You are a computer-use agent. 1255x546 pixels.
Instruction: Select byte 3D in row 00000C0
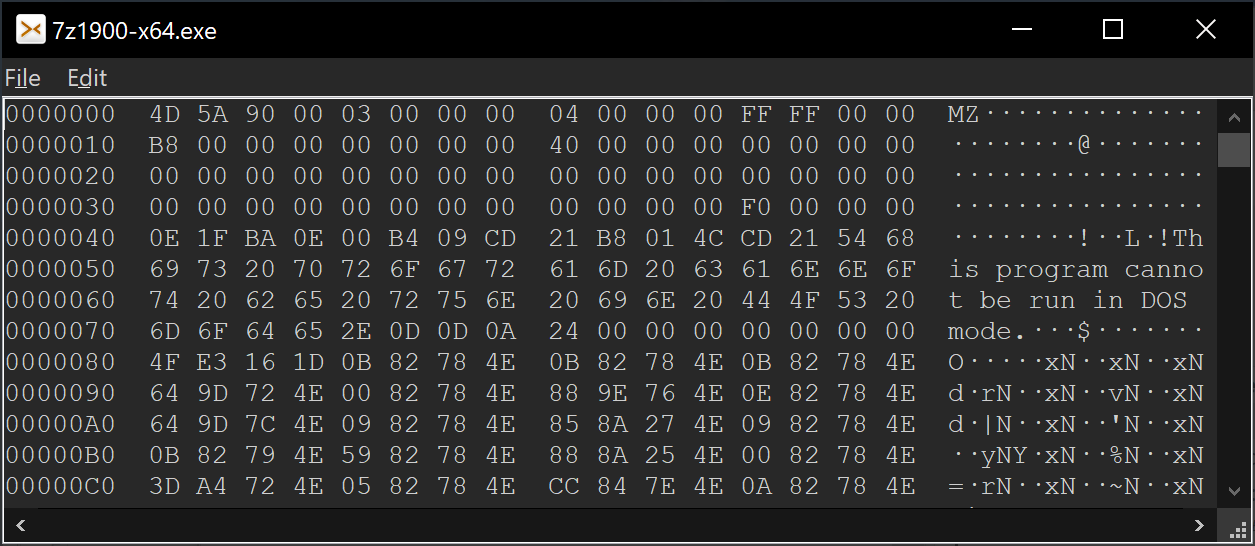(162, 487)
